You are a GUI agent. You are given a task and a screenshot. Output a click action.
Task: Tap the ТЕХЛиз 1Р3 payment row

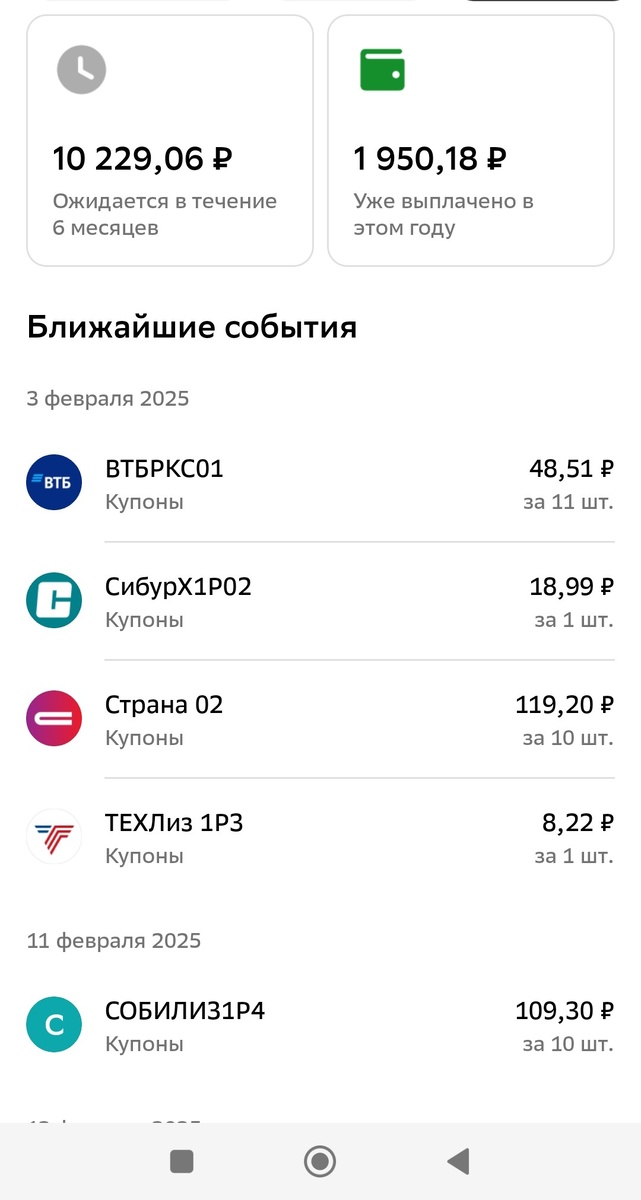click(x=320, y=836)
